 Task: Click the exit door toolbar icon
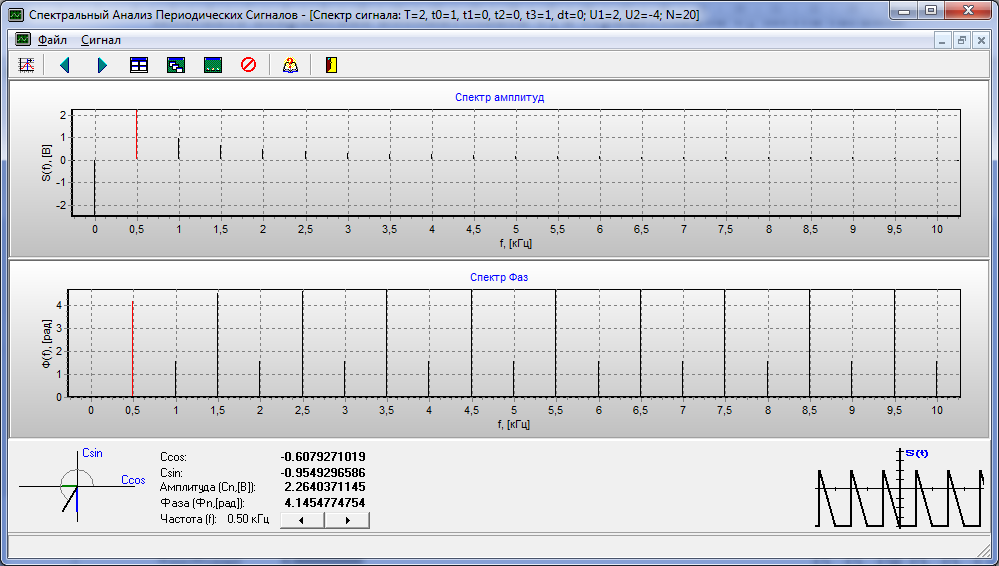331,65
